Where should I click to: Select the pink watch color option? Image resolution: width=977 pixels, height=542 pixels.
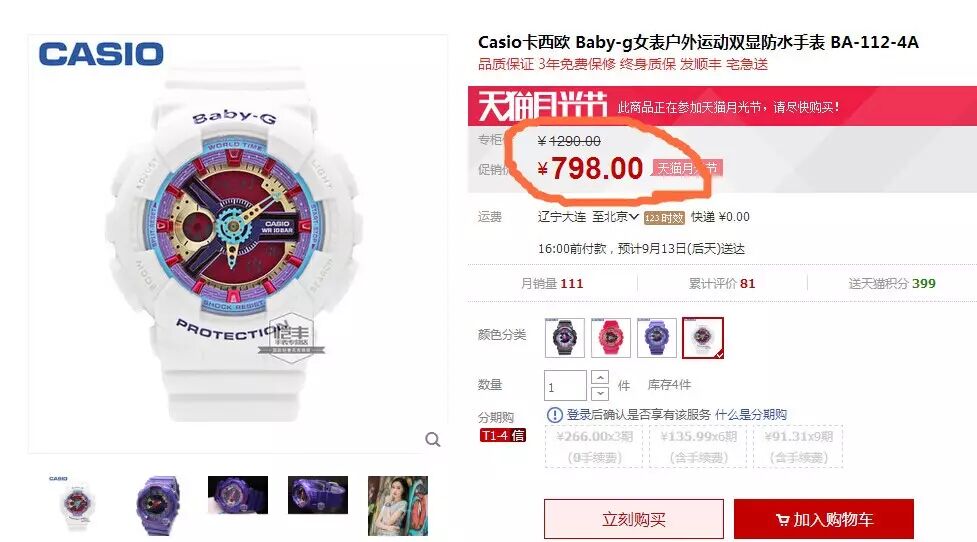611,338
